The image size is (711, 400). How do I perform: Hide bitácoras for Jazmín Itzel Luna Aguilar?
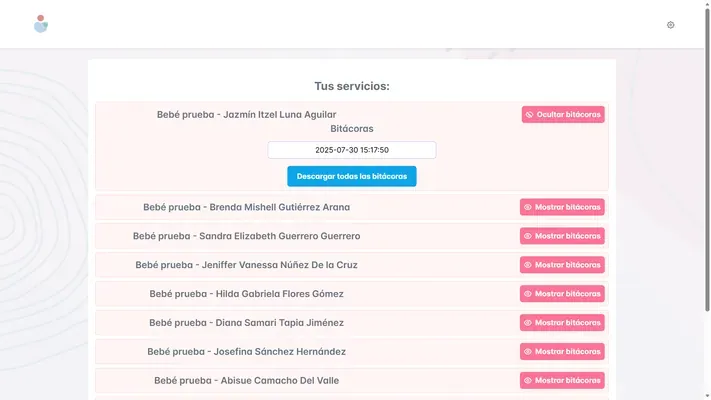(x=563, y=114)
